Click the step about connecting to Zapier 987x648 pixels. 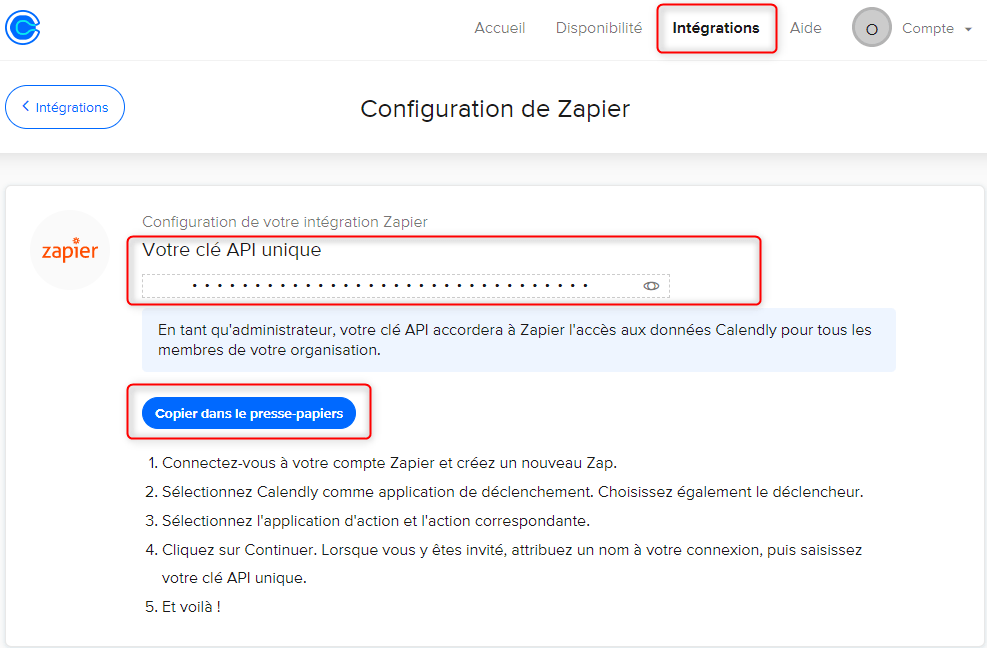coord(390,463)
